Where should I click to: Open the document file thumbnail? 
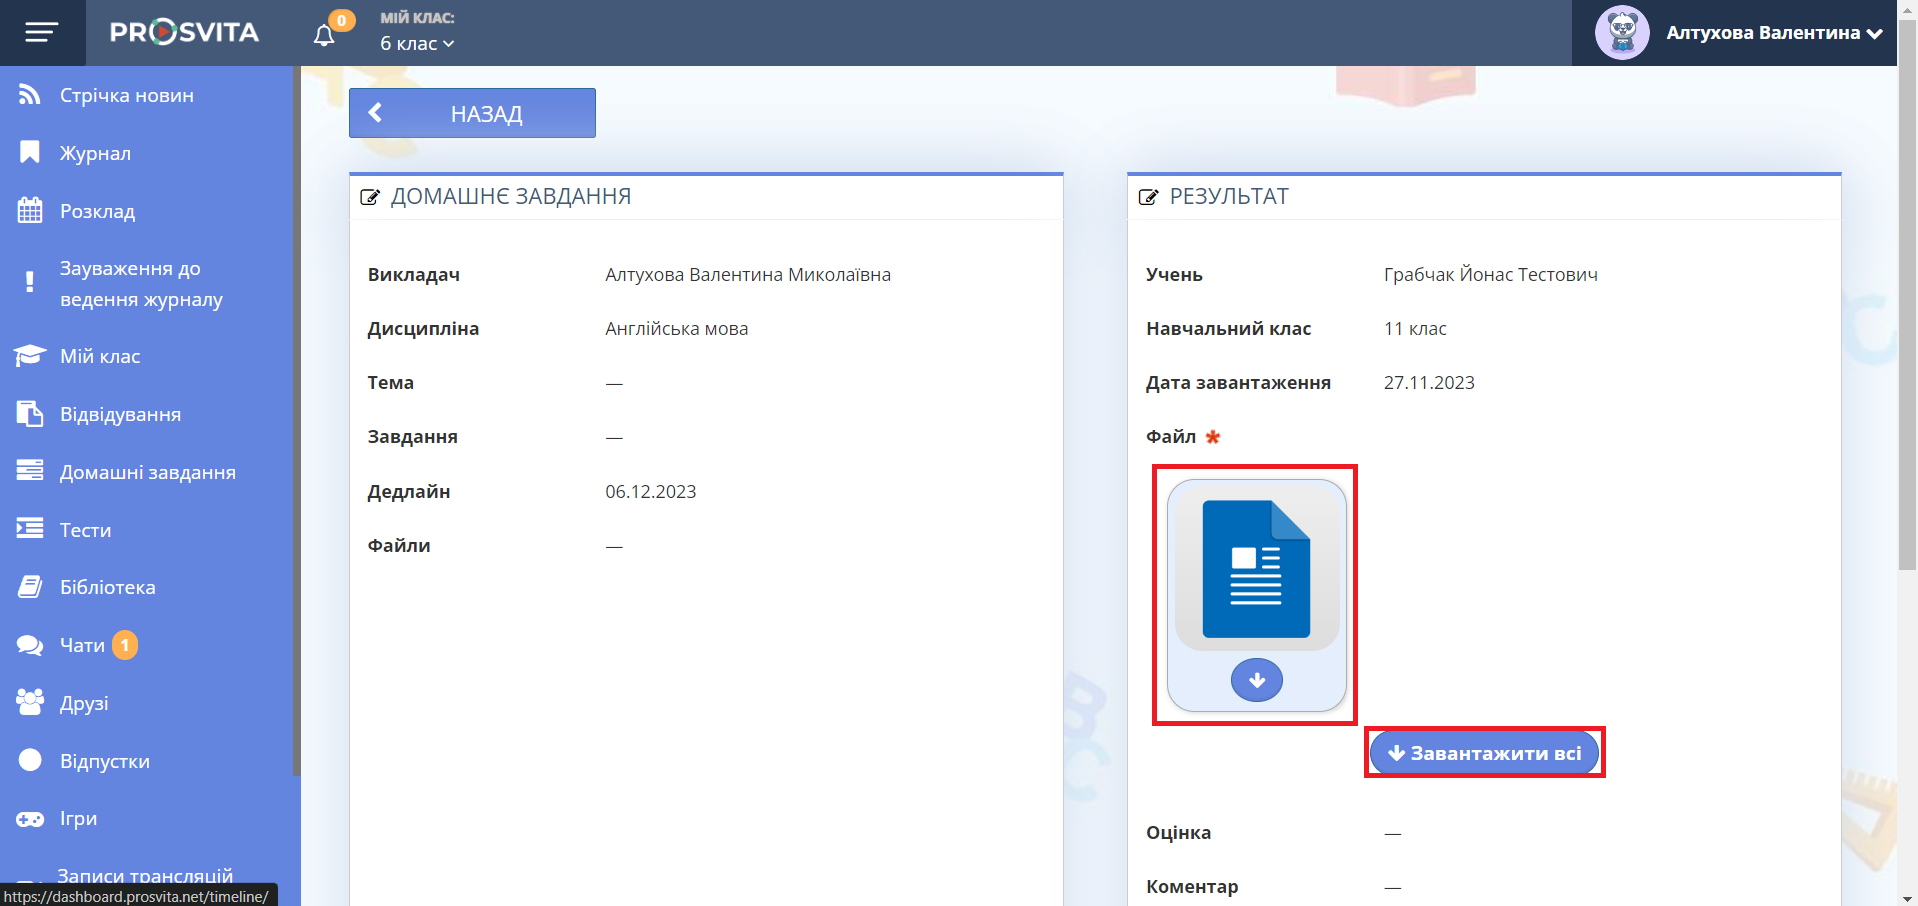click(1256, 568)
